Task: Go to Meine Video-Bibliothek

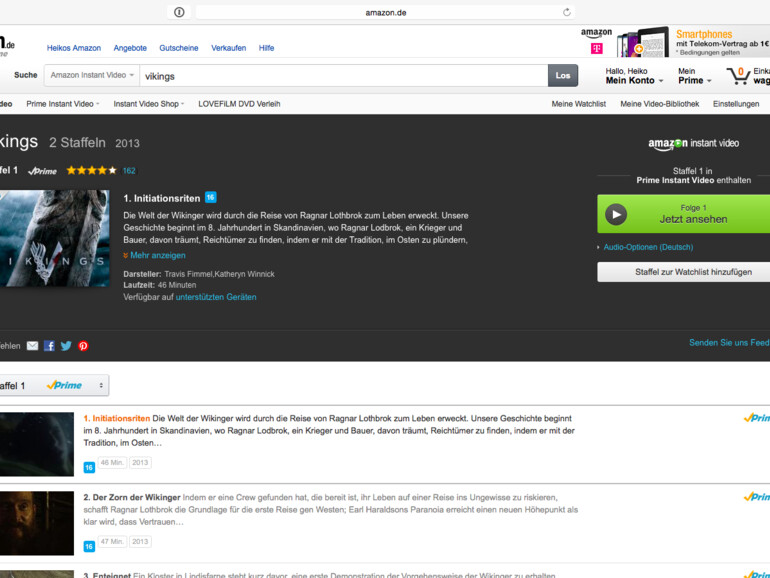Action: click(660, 104)
